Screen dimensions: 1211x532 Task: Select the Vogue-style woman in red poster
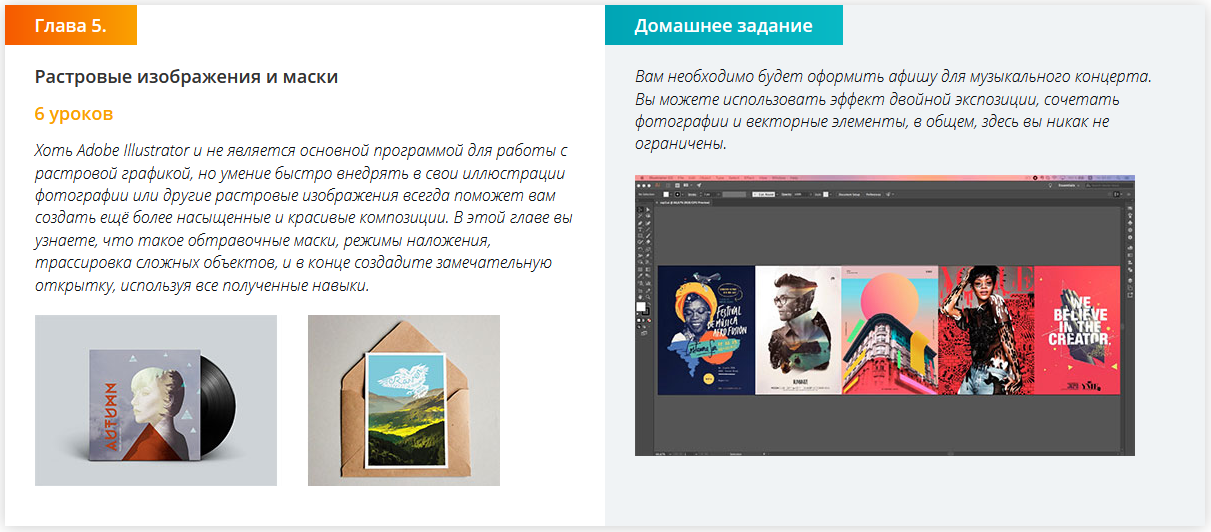[x=986, y=330]
